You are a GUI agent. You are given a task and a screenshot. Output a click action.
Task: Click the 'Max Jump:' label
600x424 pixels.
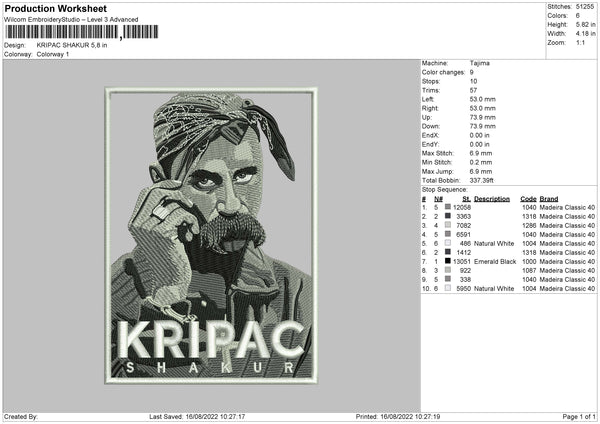[437, 171]
